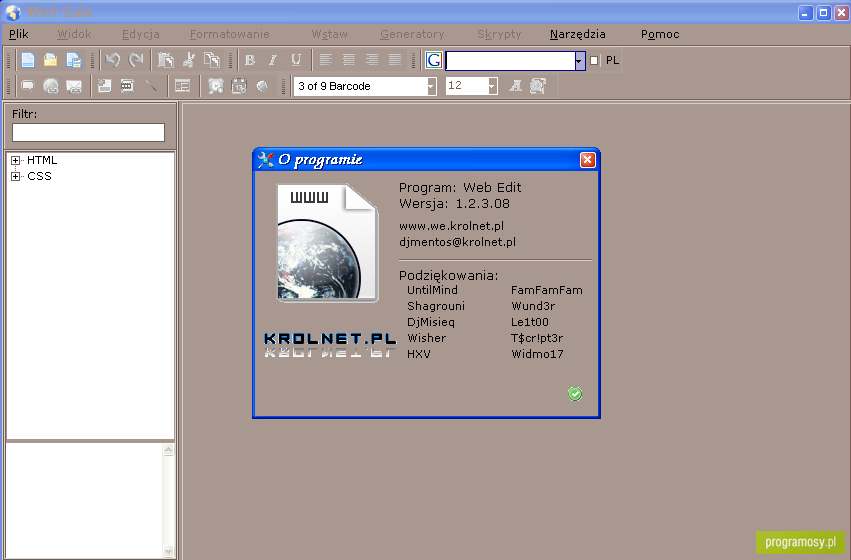Click the image insert icon
The height and width of the screenshot is (560, 851).
tap(104, 86)
